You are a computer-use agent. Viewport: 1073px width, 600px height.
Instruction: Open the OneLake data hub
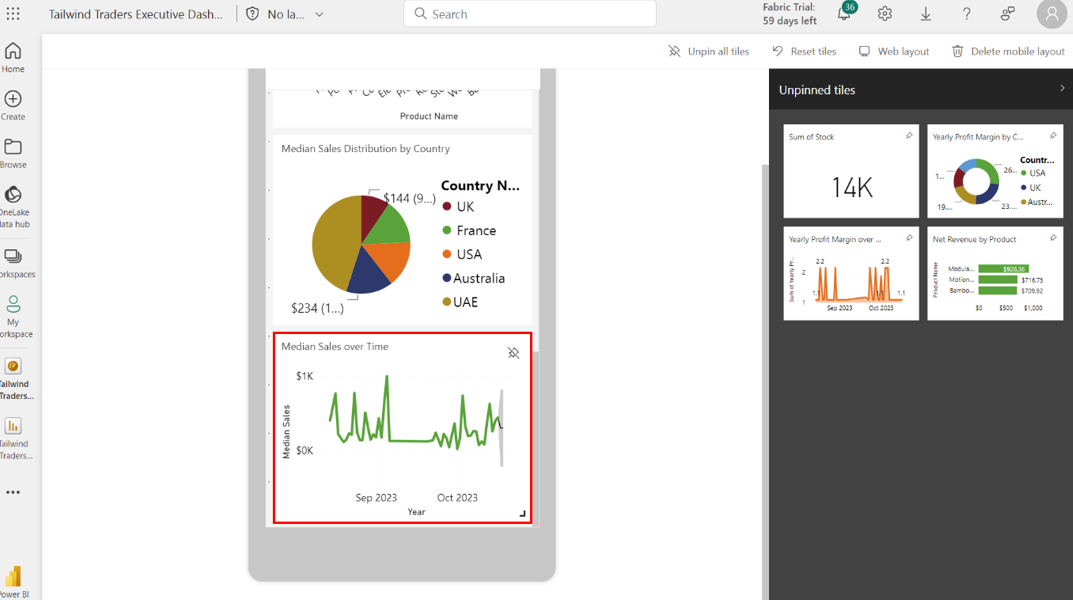pyautogui.click(x=13, y=205)
